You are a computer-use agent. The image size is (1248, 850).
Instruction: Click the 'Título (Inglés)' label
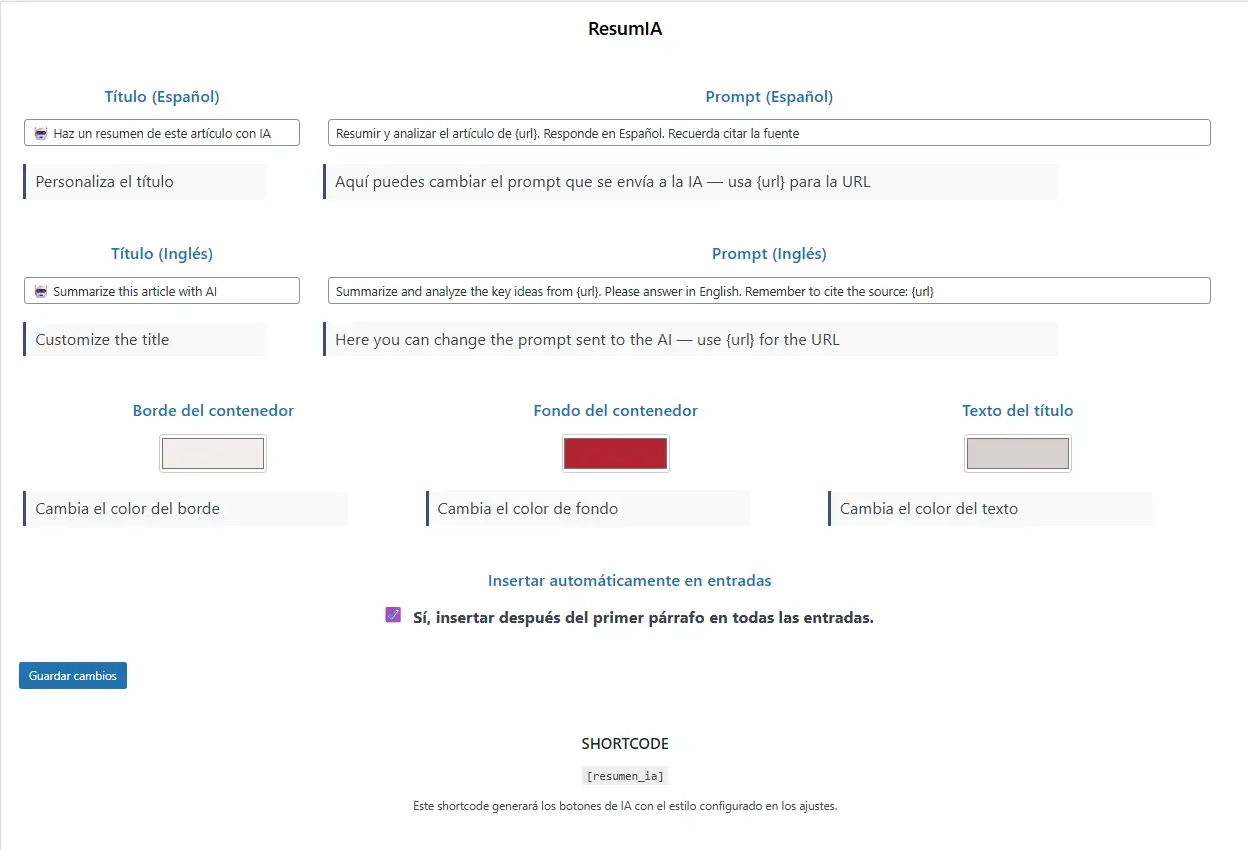(162, 254)
